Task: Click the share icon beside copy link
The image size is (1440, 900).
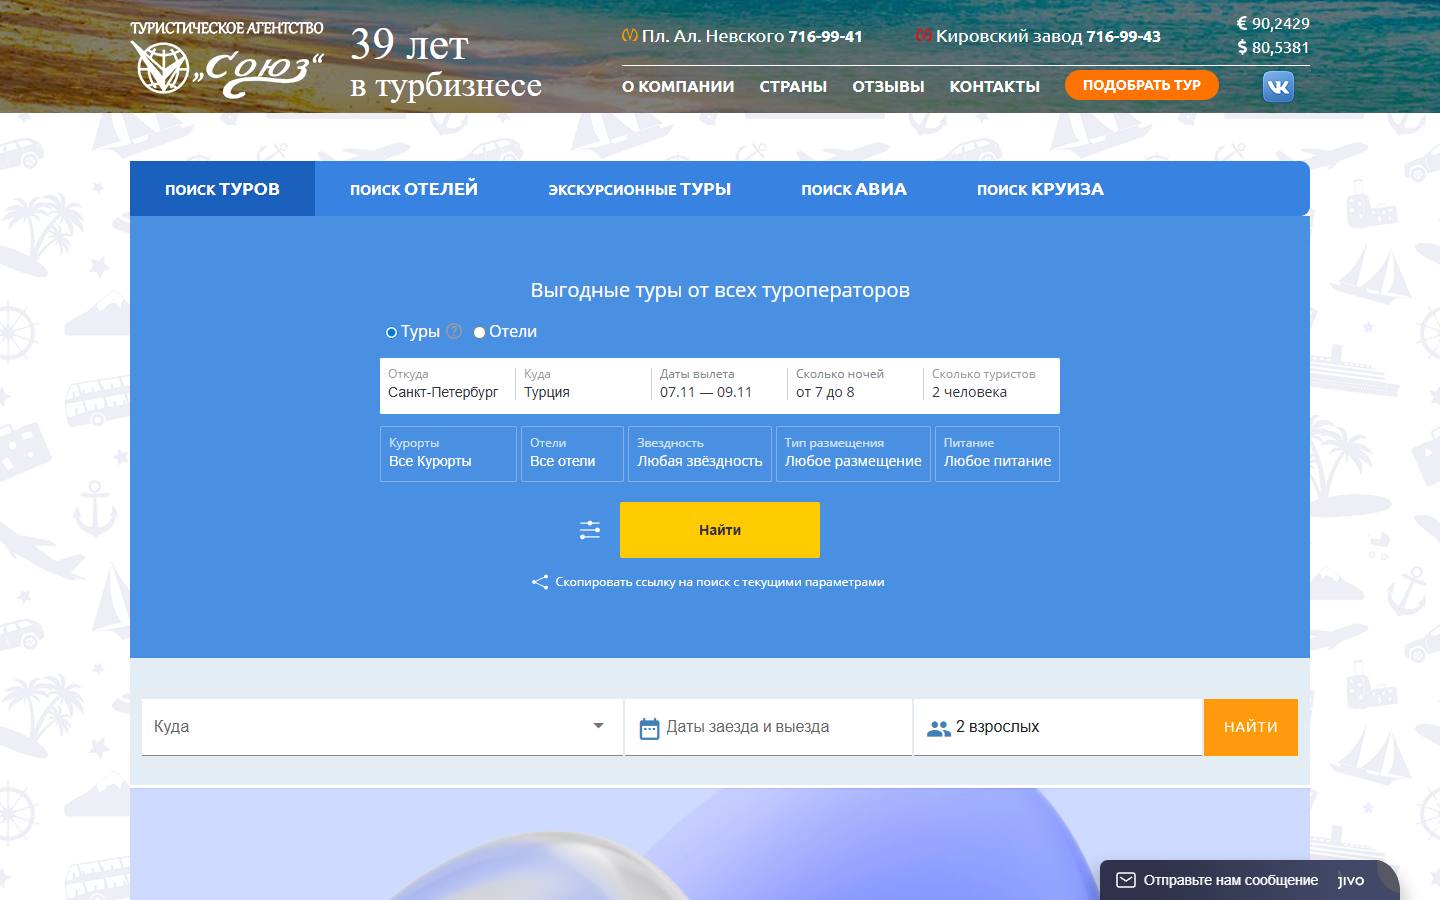Action: coord(539,582)
